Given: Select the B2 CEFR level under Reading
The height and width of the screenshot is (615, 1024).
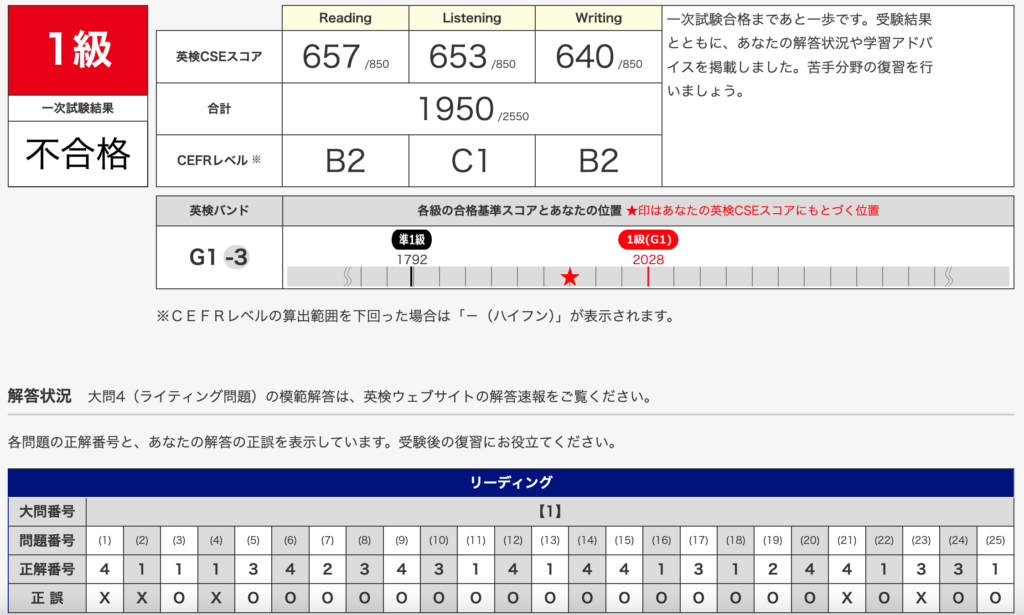Looking at the screenshot, I should [345, 161].
